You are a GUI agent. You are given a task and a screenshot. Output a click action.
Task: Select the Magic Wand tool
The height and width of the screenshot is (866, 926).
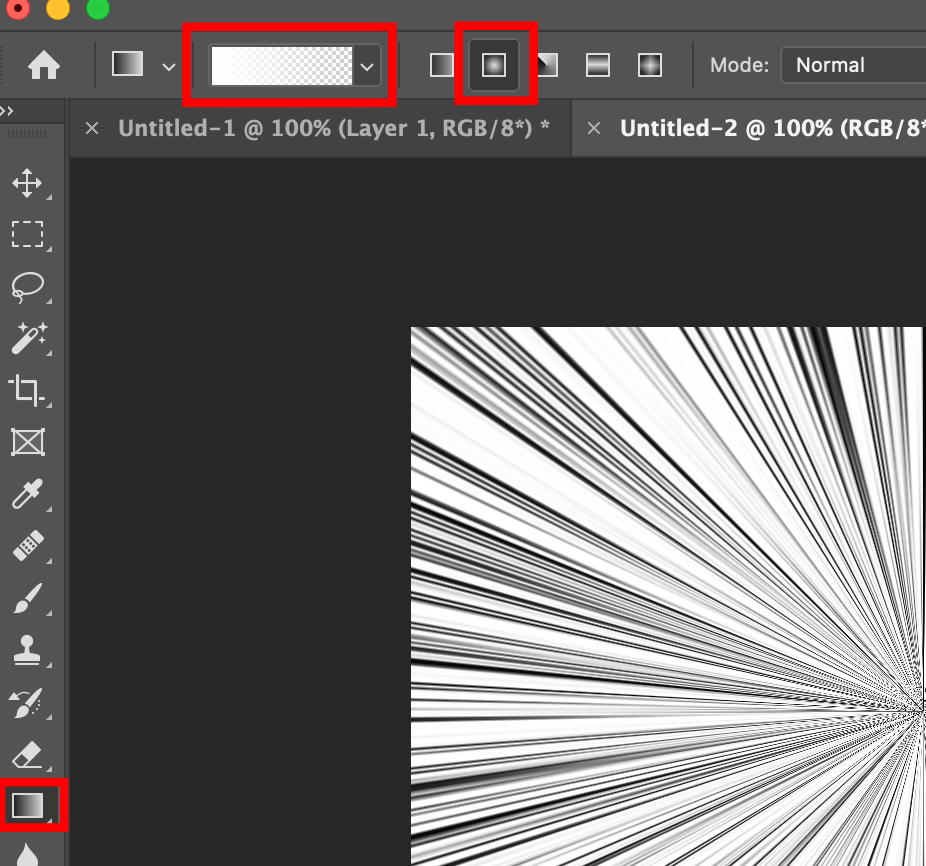tap(28, 338)
